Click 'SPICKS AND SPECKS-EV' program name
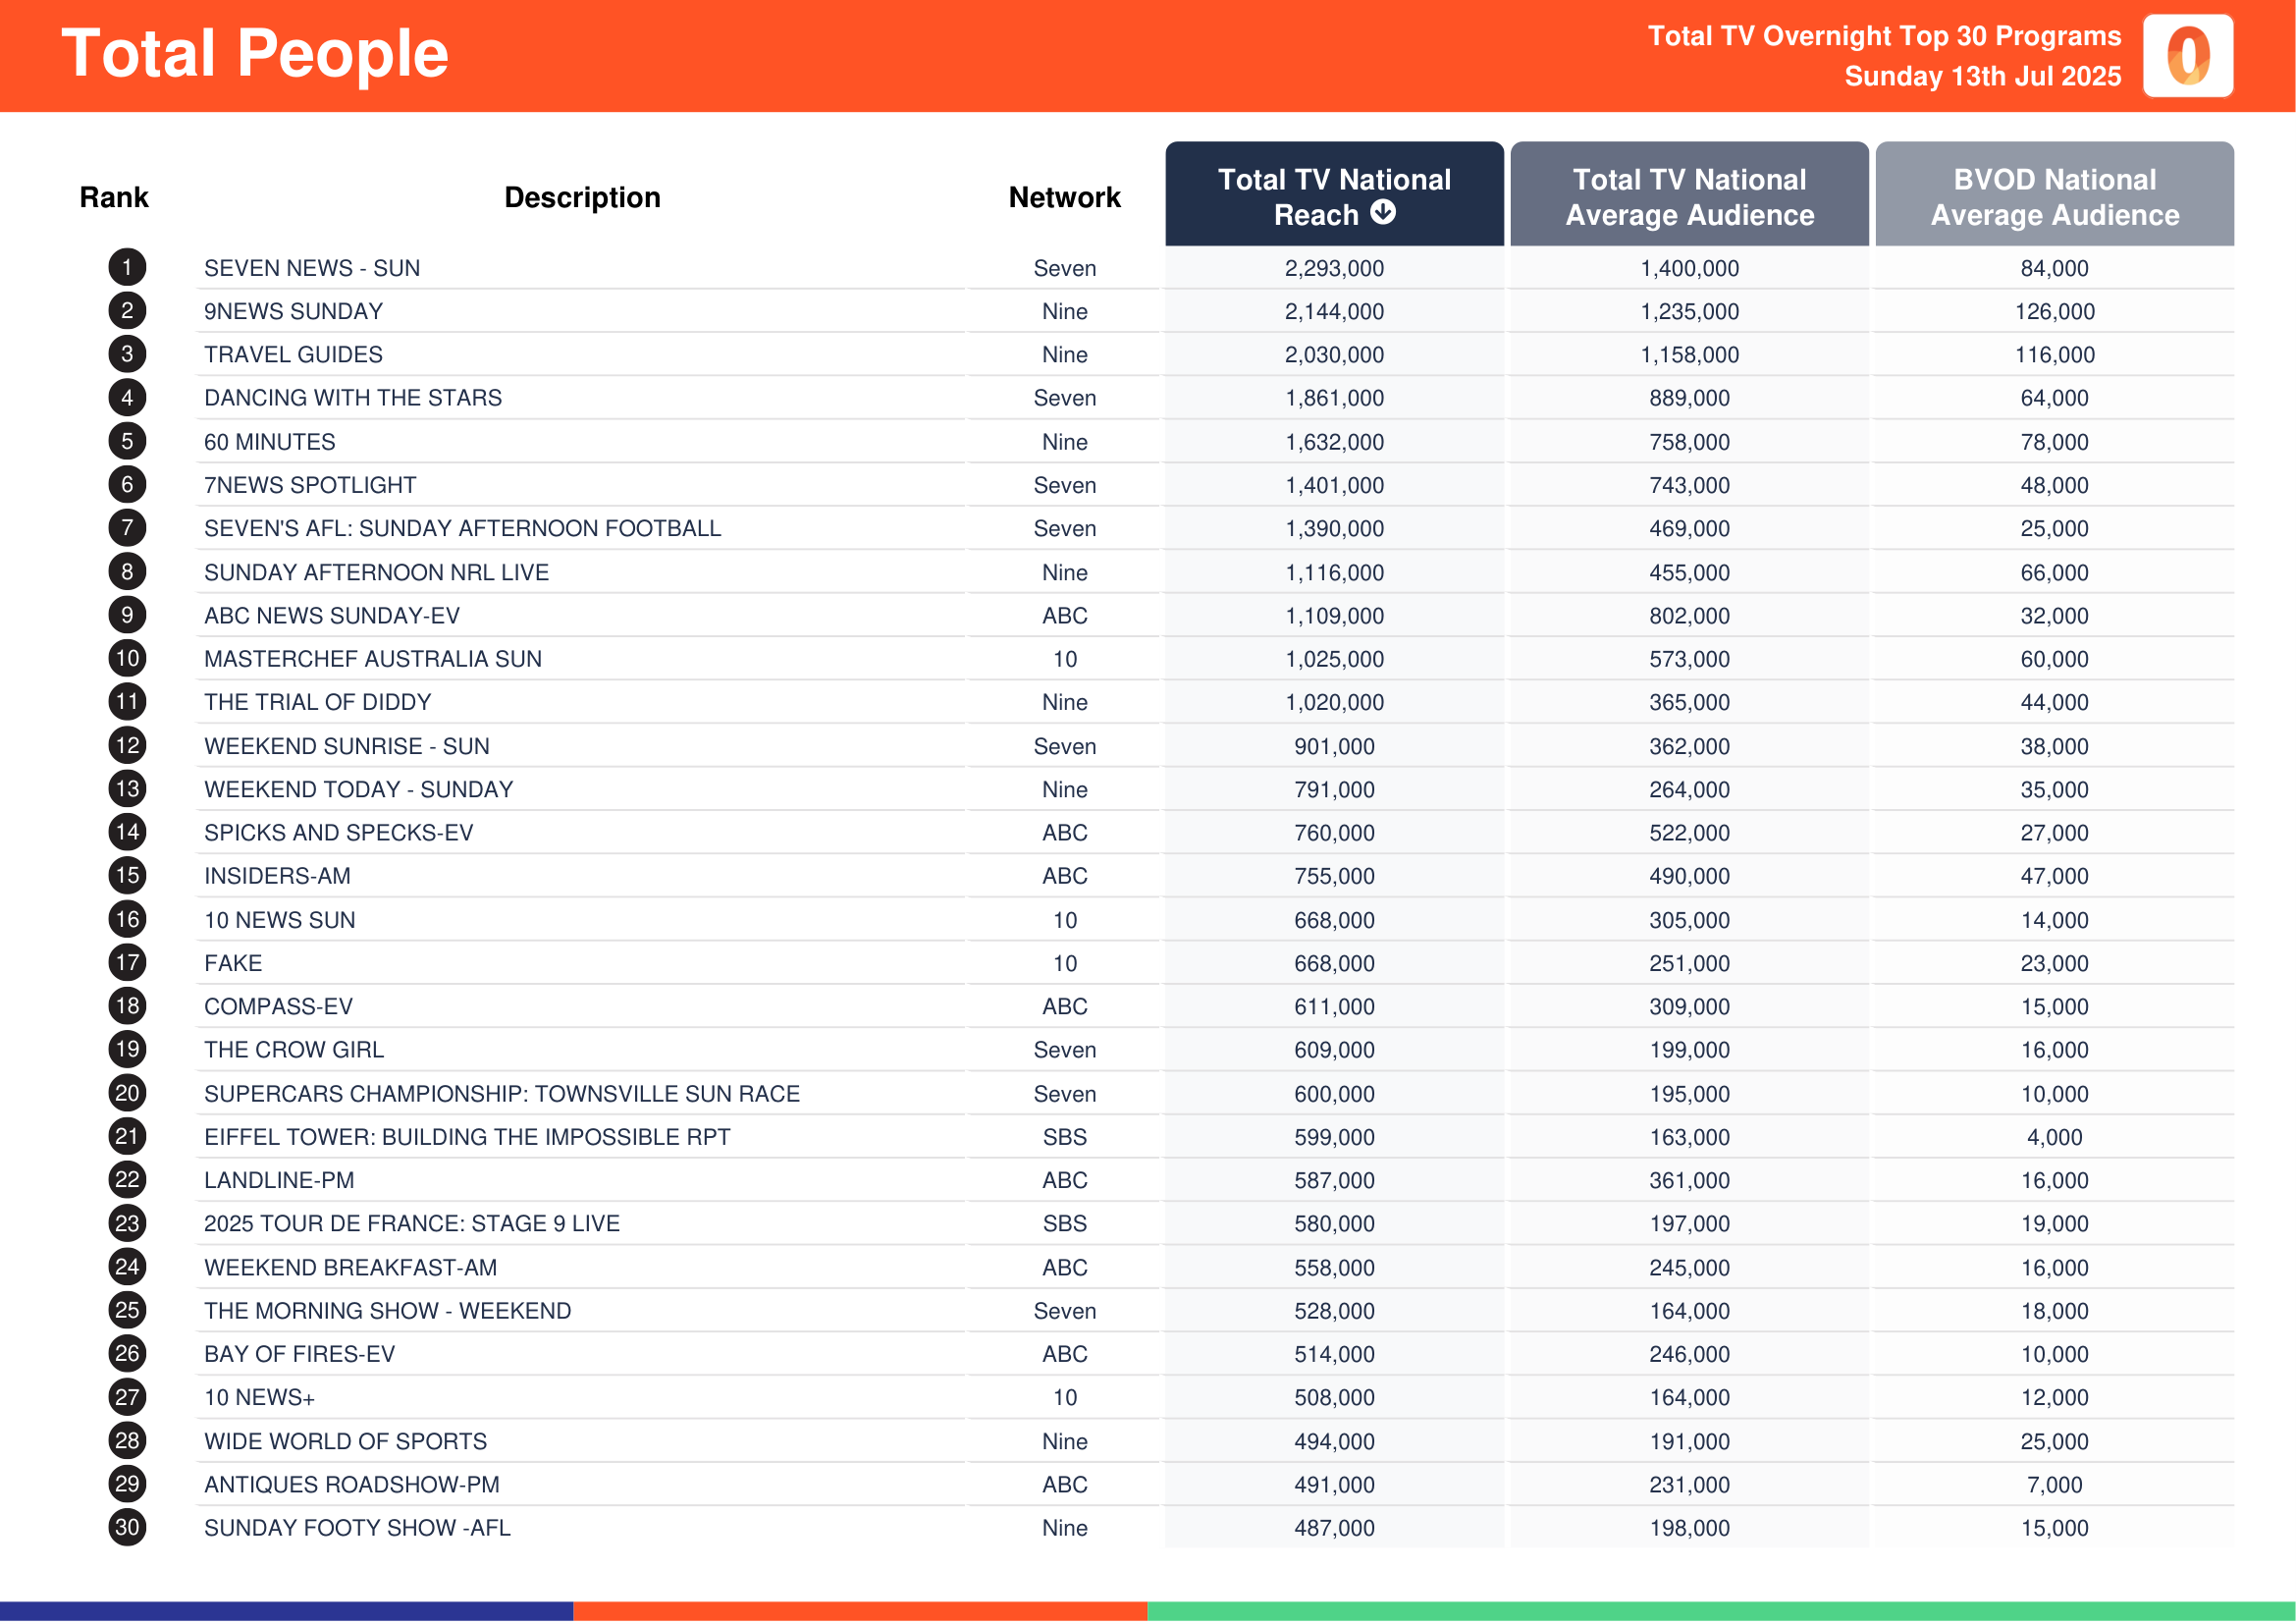This screenshot has width=2296, height=1624. click(x=338, y=833)
